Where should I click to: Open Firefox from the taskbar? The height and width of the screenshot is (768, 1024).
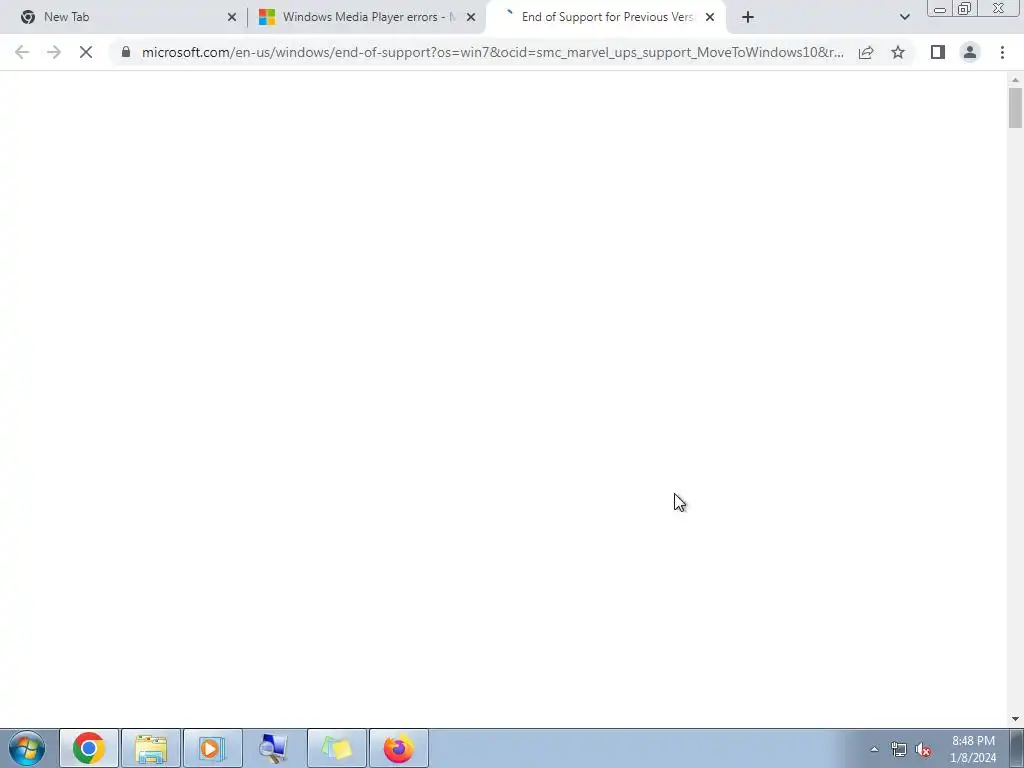click(399, 748)
